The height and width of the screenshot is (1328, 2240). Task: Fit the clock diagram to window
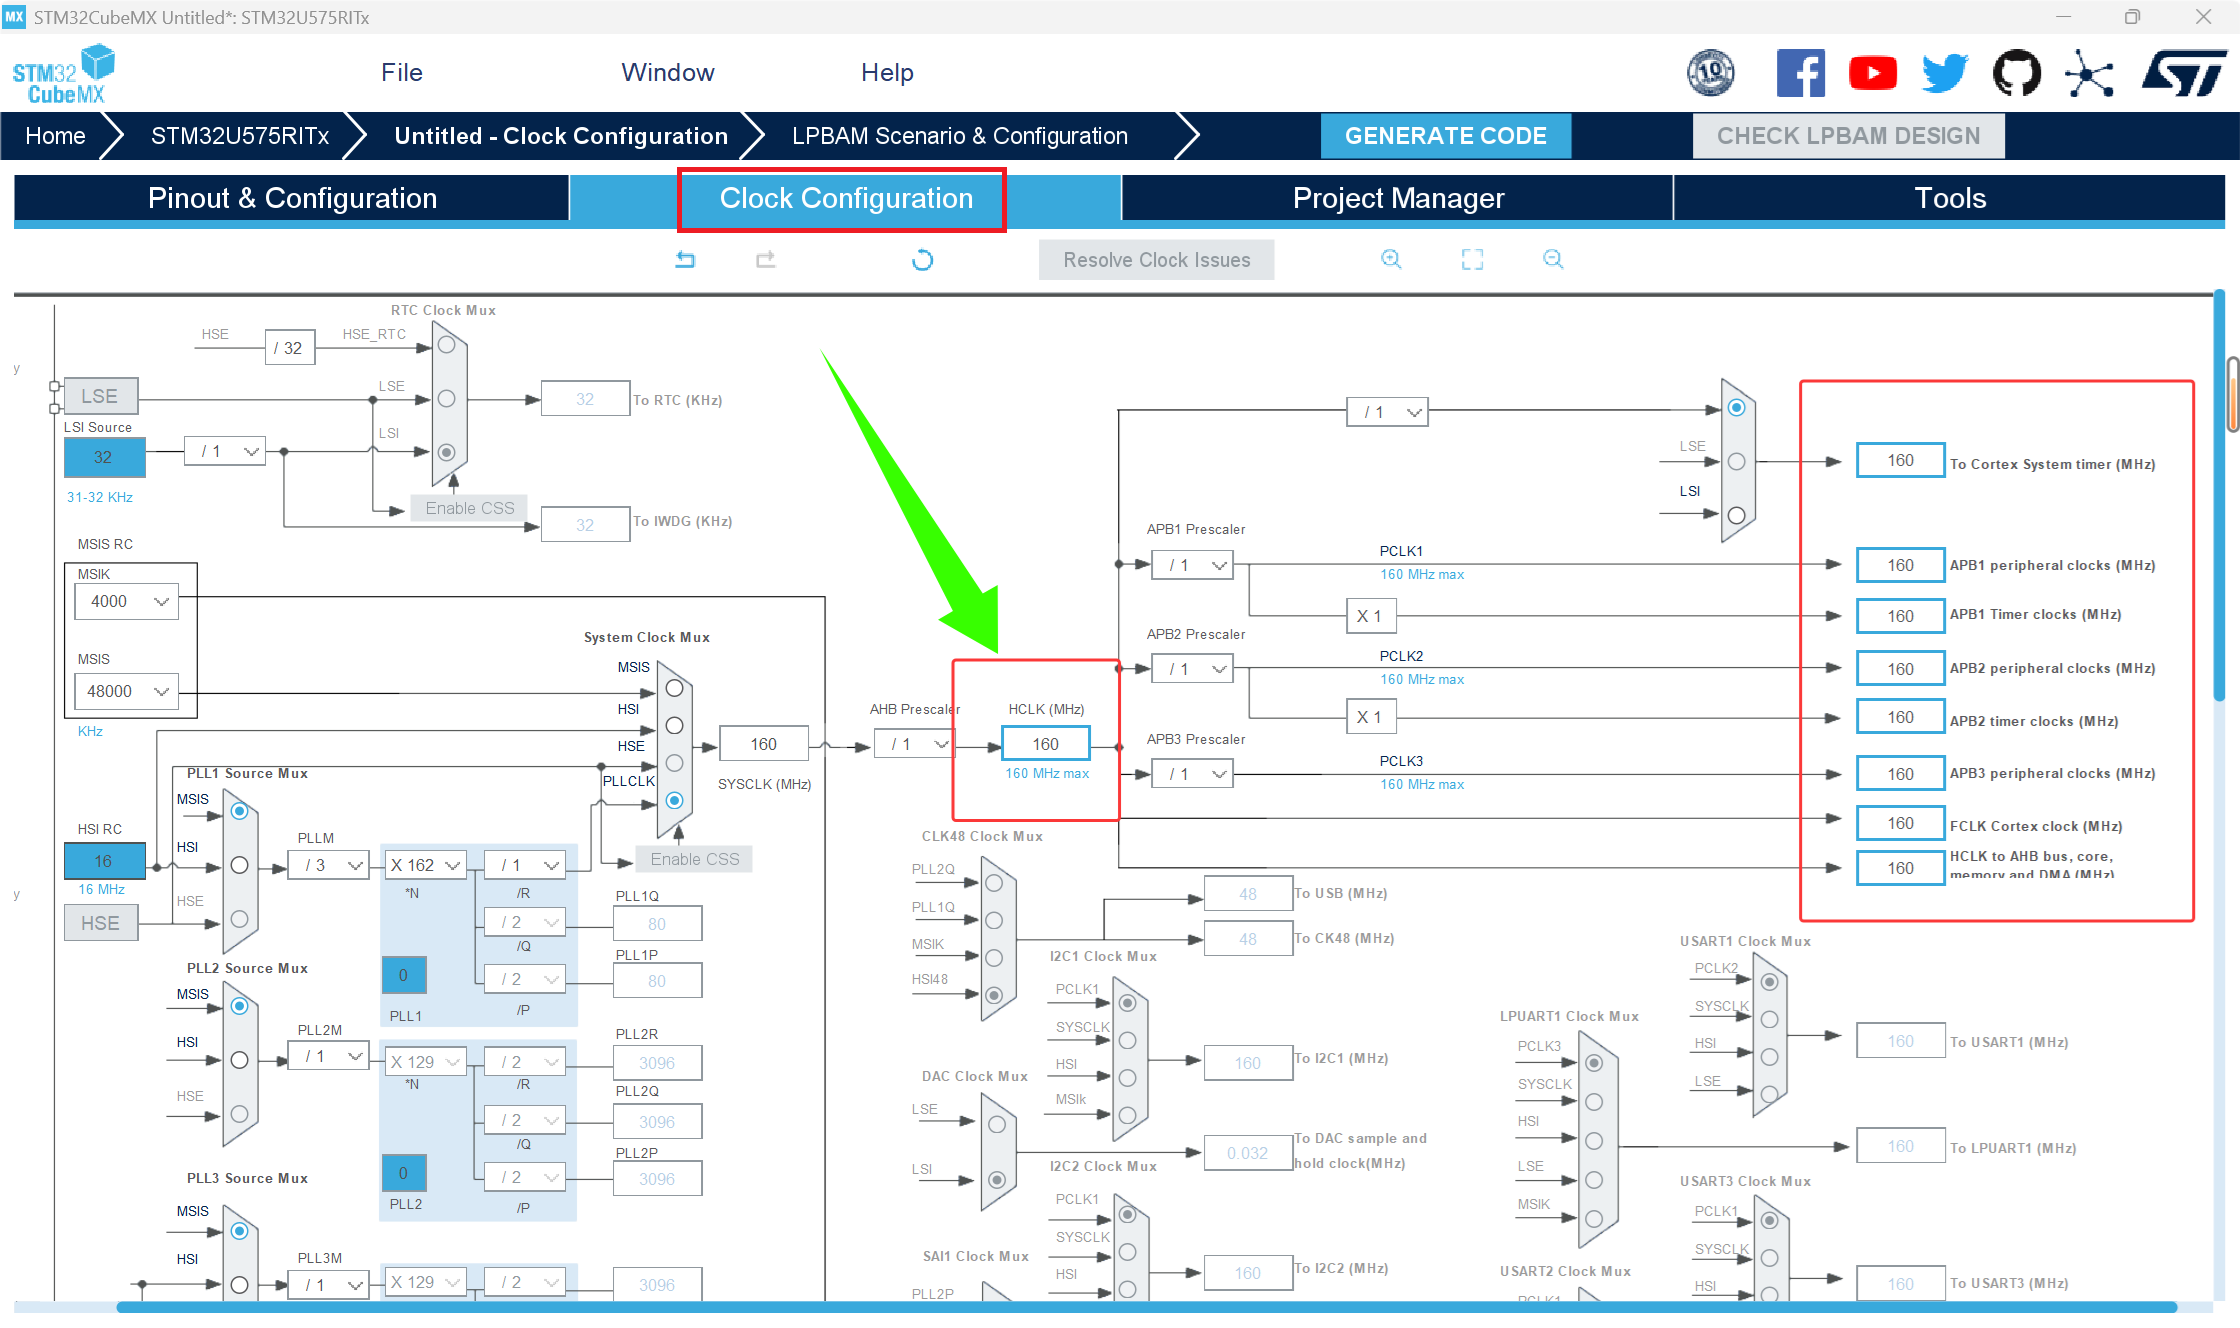pos(1472,260)
